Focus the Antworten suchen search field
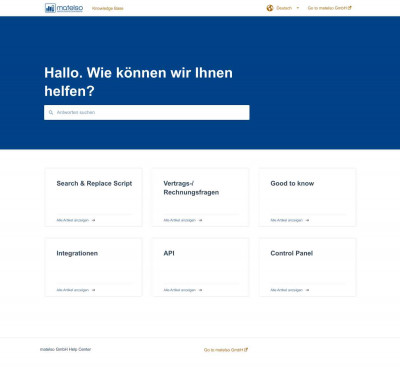The image size is (400, 367). 147,113
